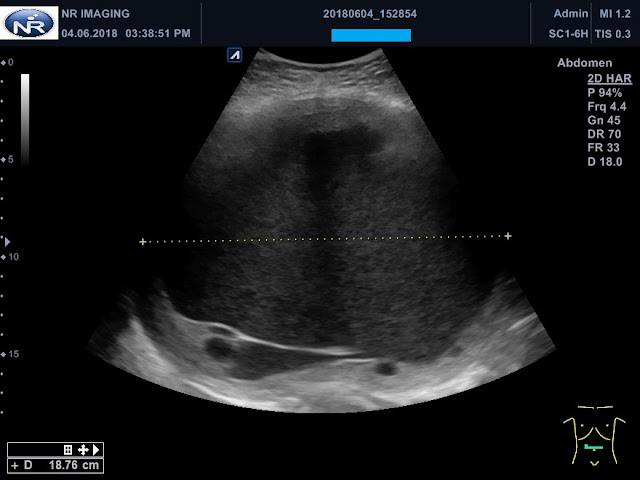This screenshot has width=640, height=480.
Task: Select the Gn 45 gain parameter
Action: point(604,120)
